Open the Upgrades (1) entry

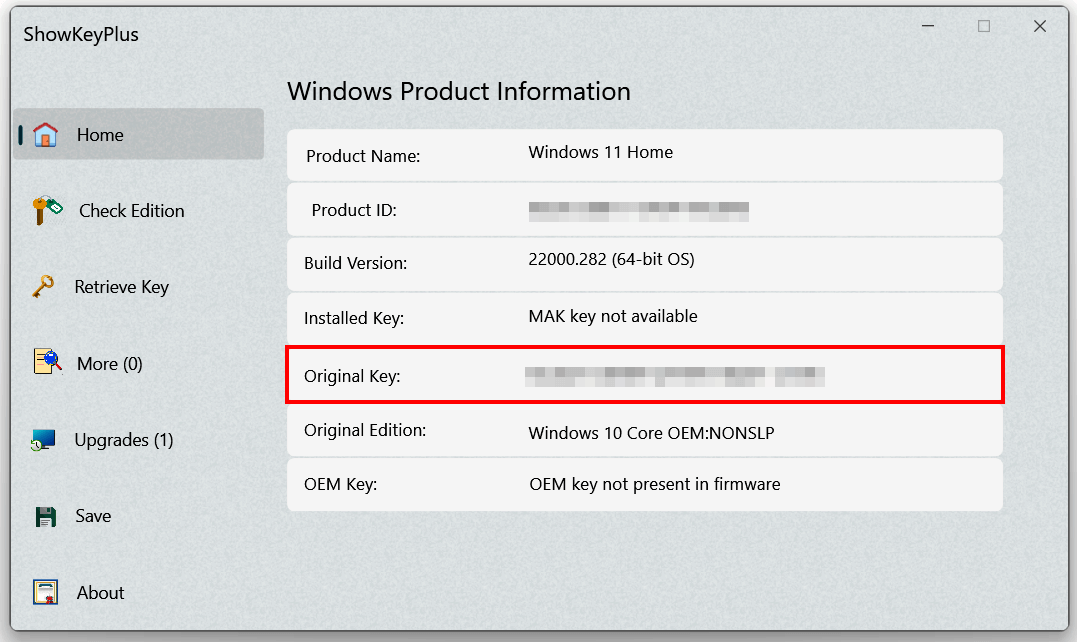122,440
